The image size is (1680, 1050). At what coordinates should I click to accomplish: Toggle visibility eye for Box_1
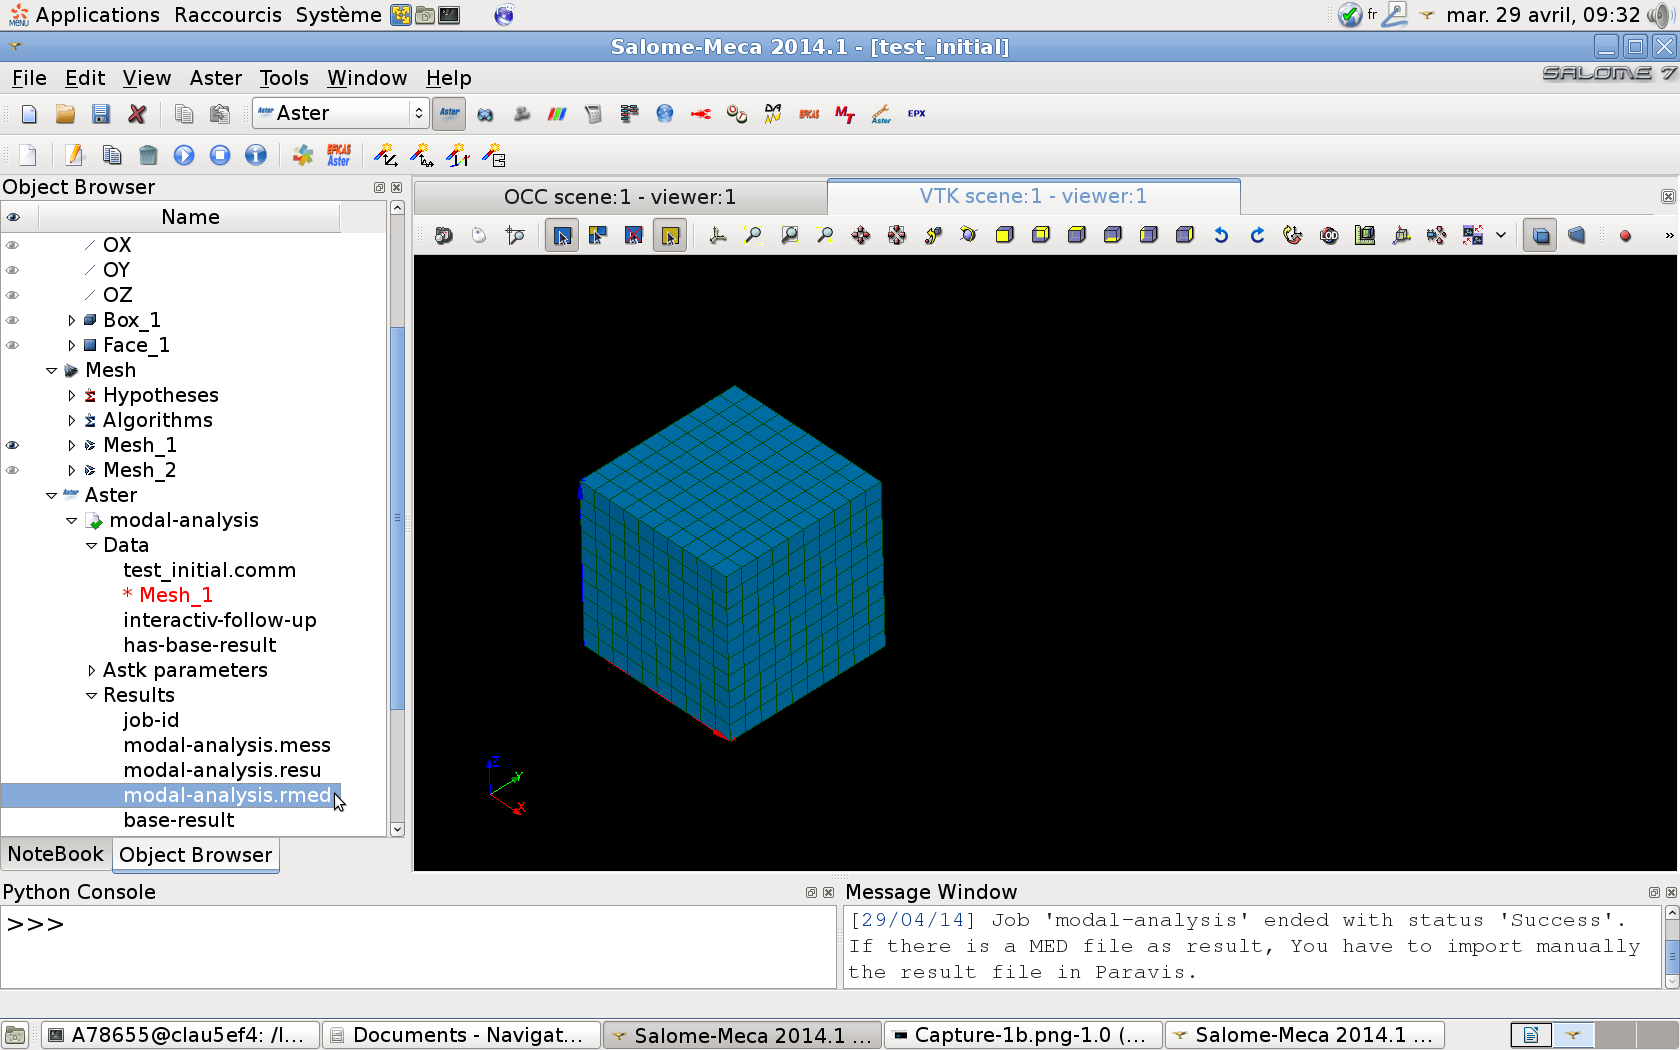(x=13, y=320)
